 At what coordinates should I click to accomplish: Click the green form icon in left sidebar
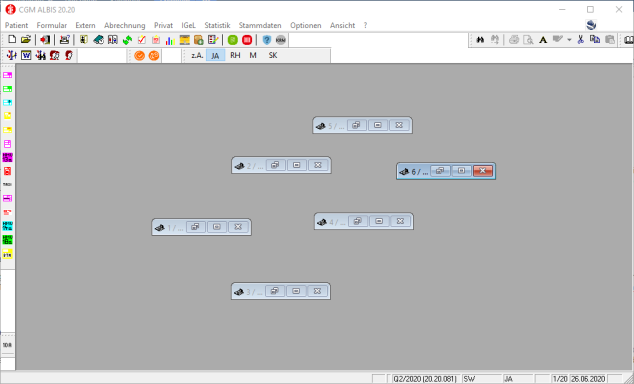[x=8, y=89]
